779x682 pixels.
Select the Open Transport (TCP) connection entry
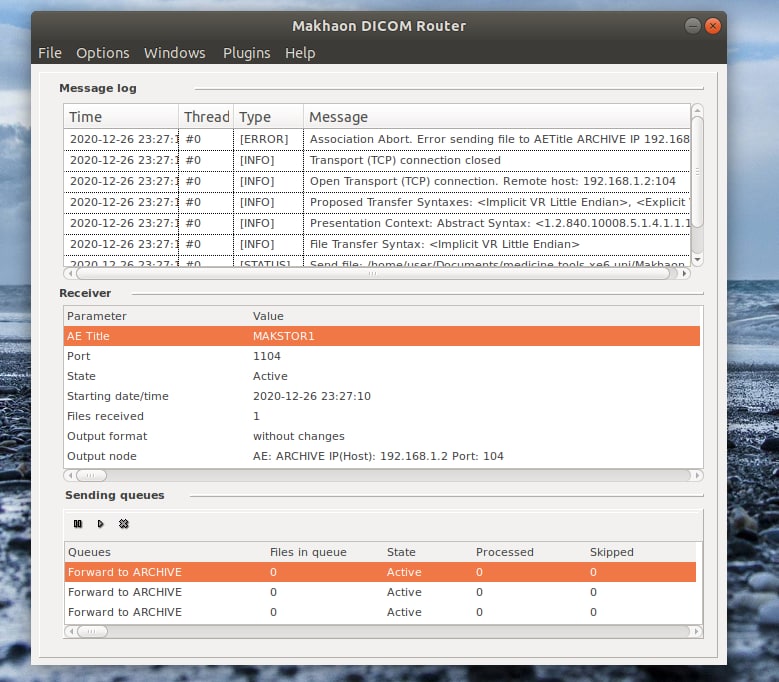[x=377, y=181]
